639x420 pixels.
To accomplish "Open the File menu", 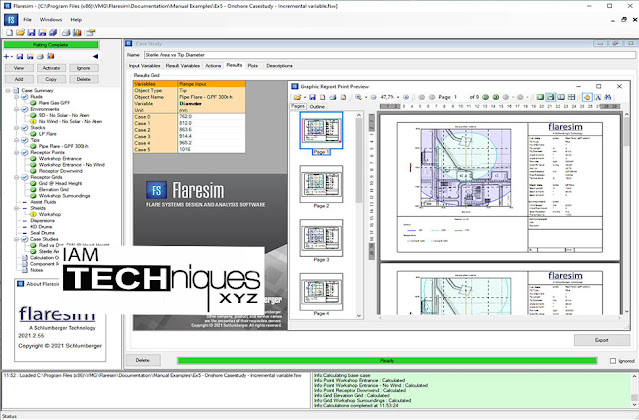I will [x=27, y=20].
